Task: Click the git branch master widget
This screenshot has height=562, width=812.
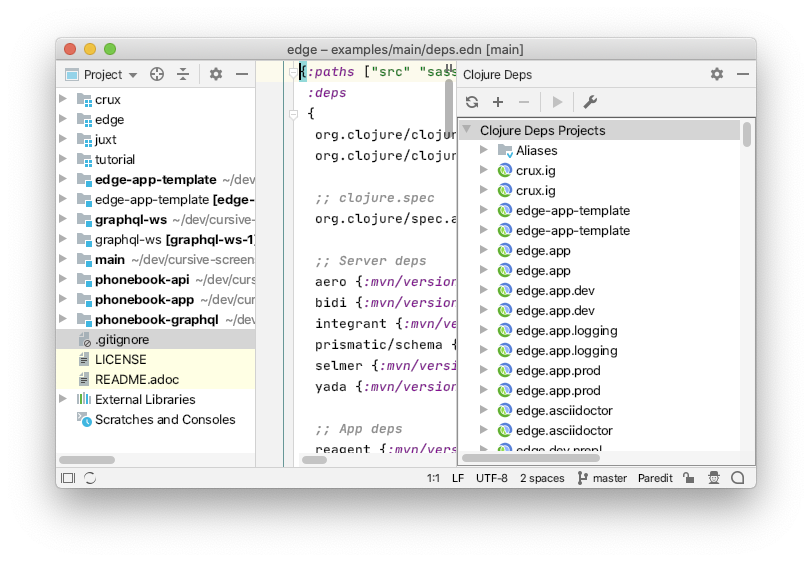Action: point(602,478)
